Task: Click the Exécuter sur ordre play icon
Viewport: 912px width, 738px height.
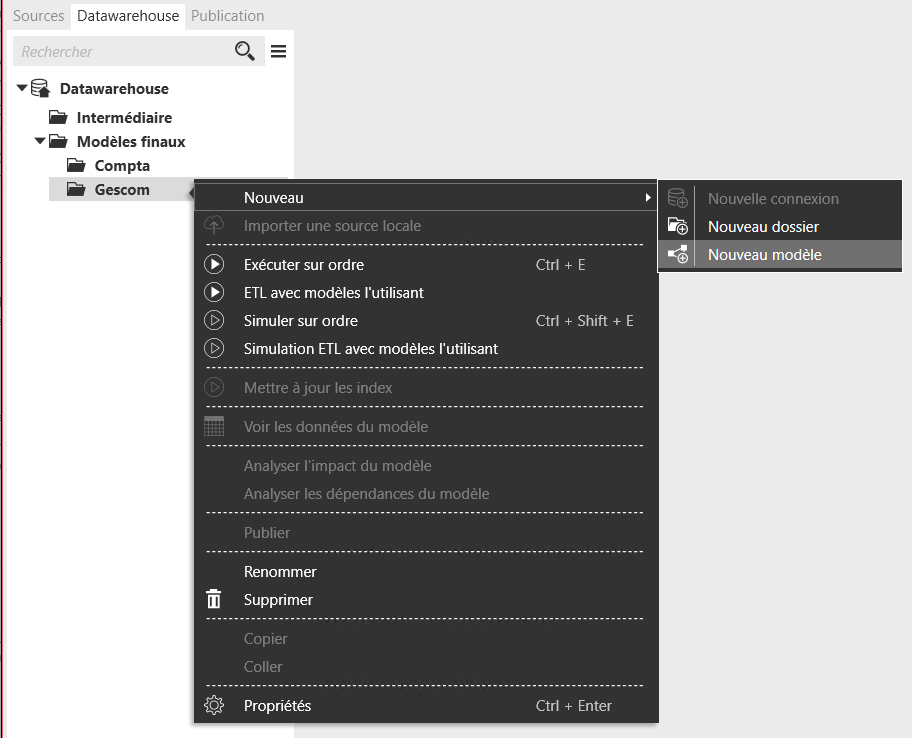Action: point(214,265)
